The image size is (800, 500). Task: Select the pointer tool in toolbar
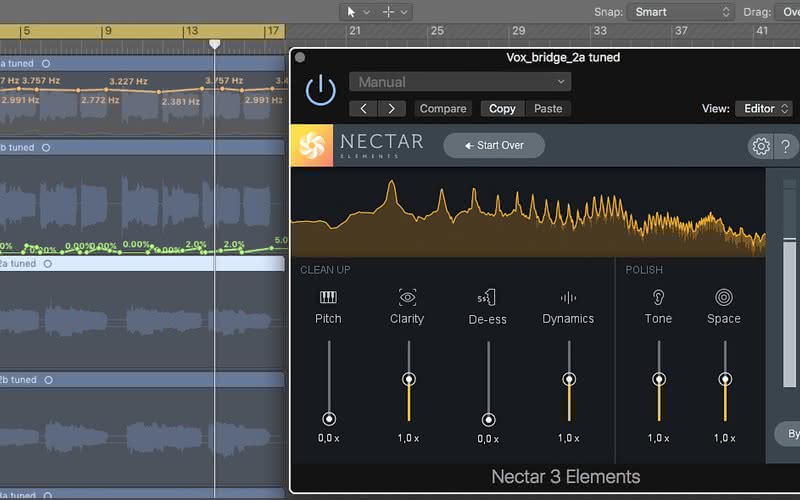coord(351,12)
